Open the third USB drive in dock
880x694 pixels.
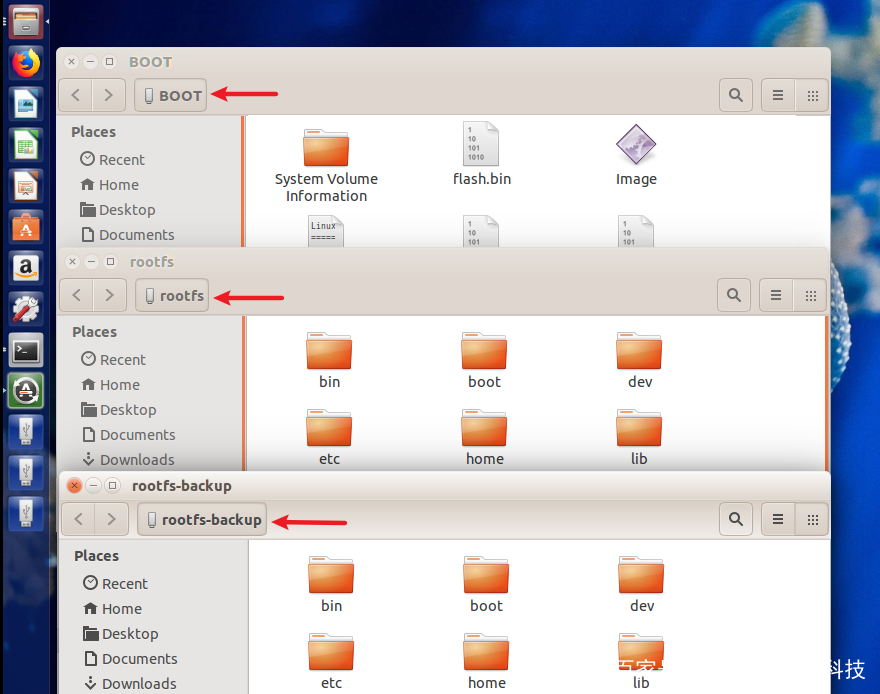click(x=26, y=513)
